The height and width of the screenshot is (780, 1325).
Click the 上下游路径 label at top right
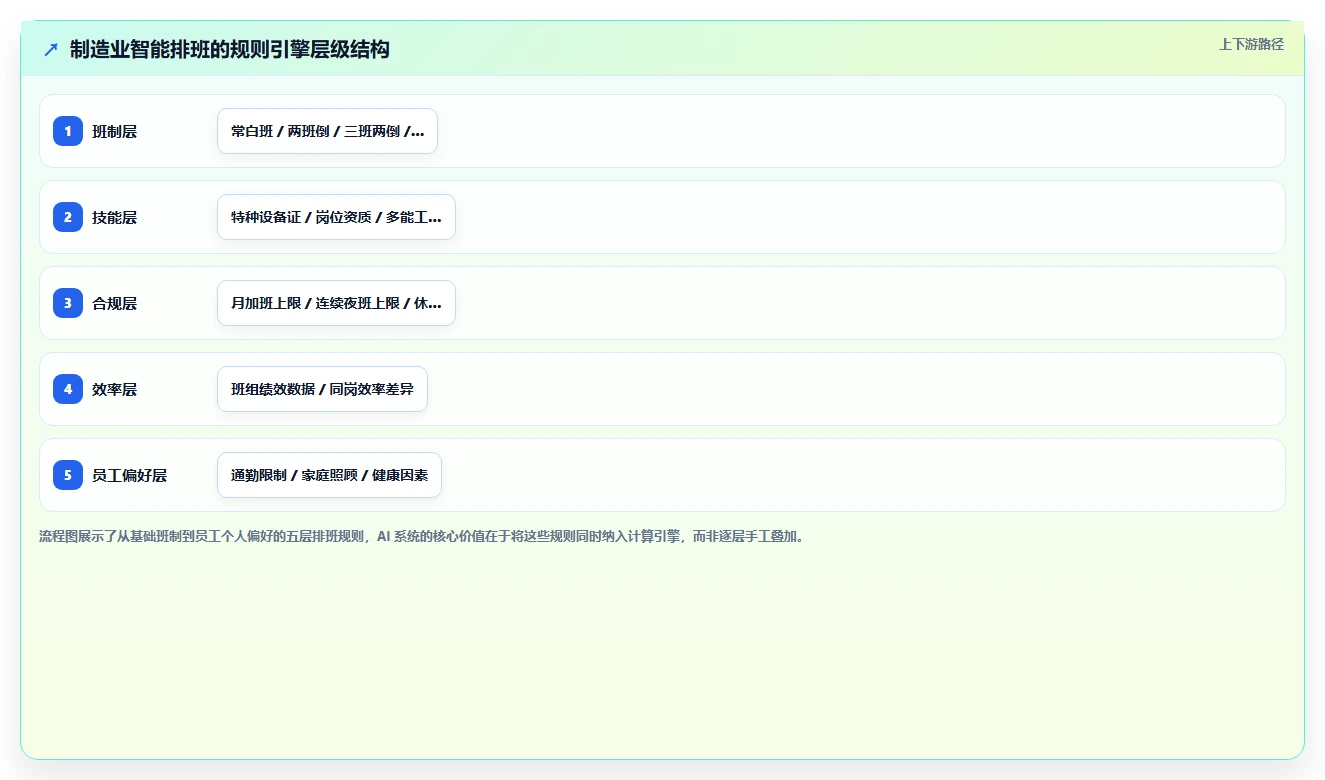1251,44
